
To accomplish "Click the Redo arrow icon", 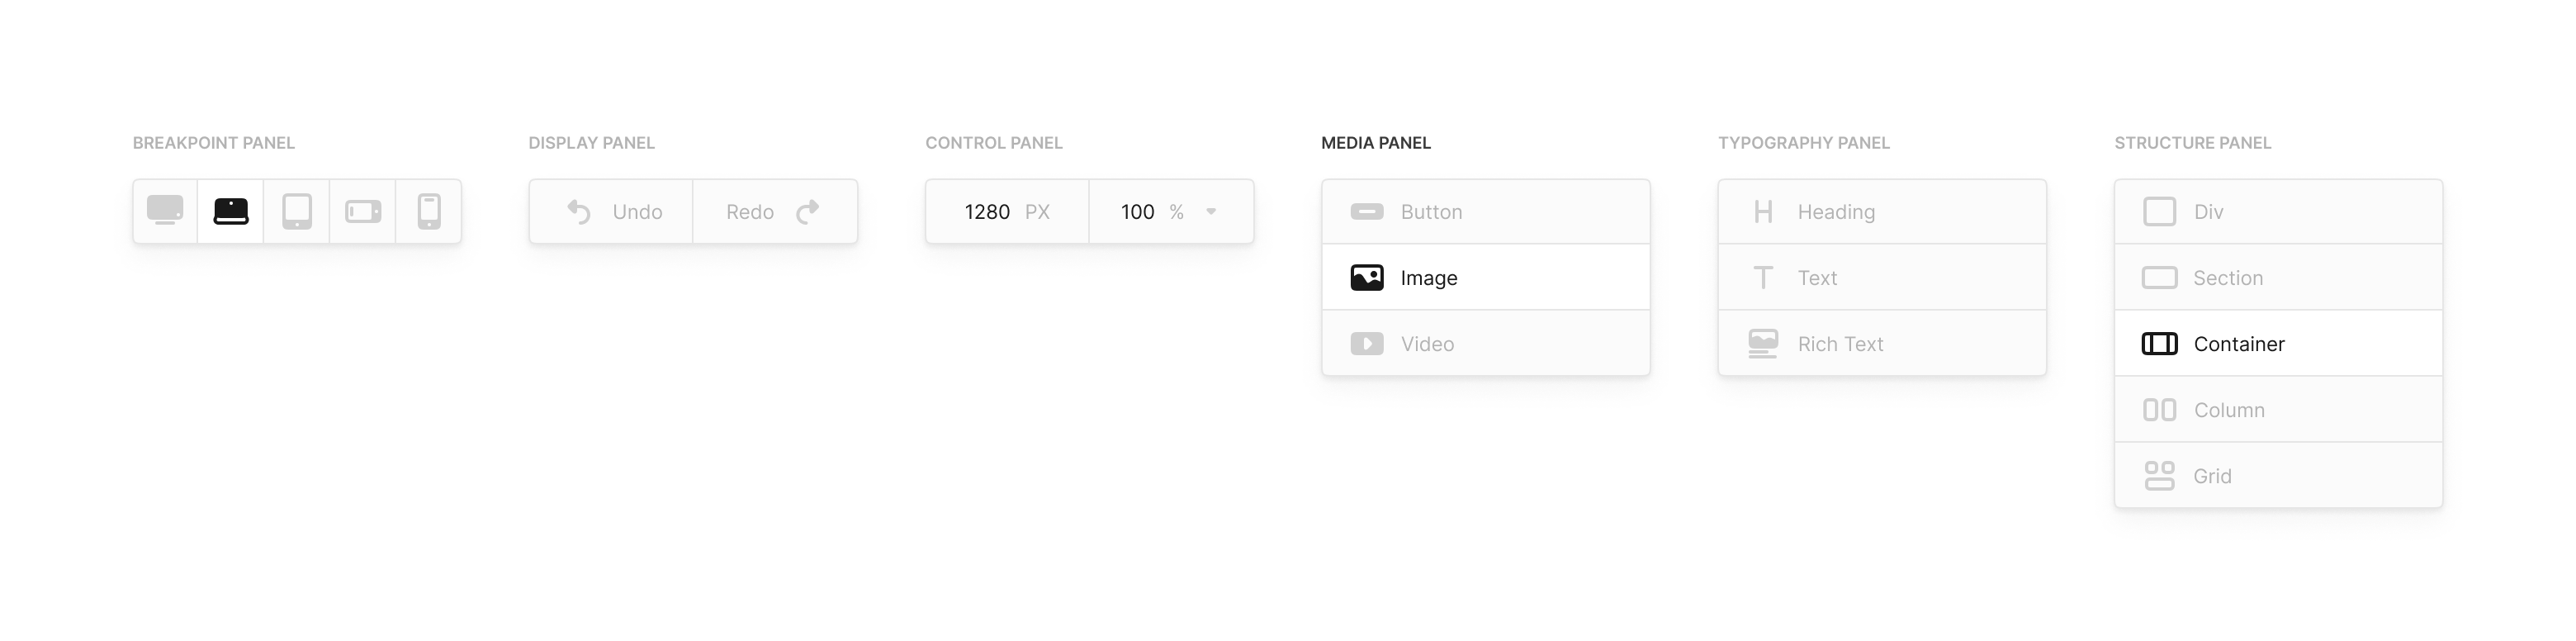I will (808, 211).
